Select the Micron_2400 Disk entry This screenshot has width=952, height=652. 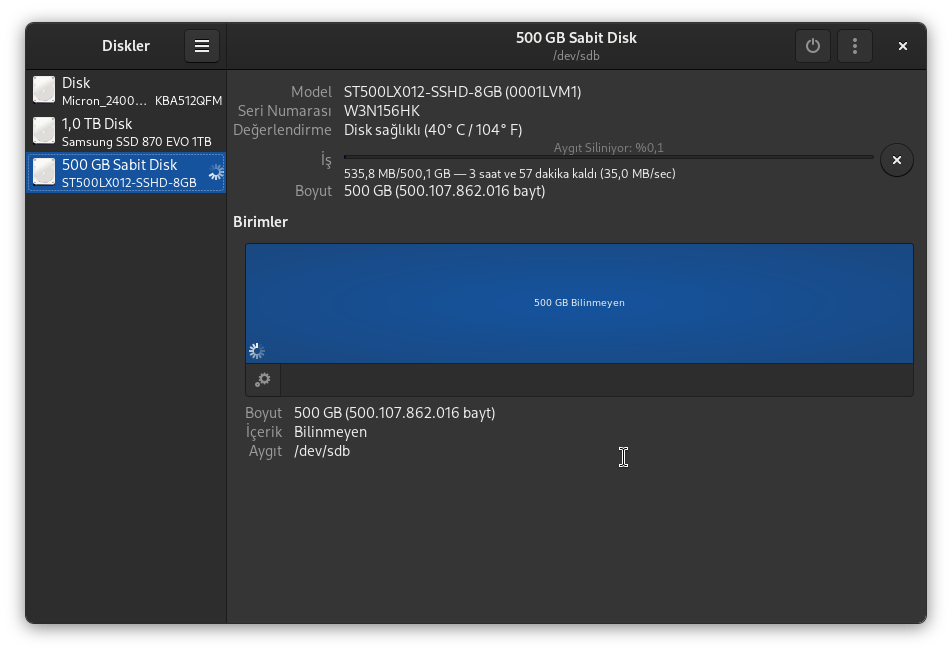pyautogui.click(x=126, y=90)
